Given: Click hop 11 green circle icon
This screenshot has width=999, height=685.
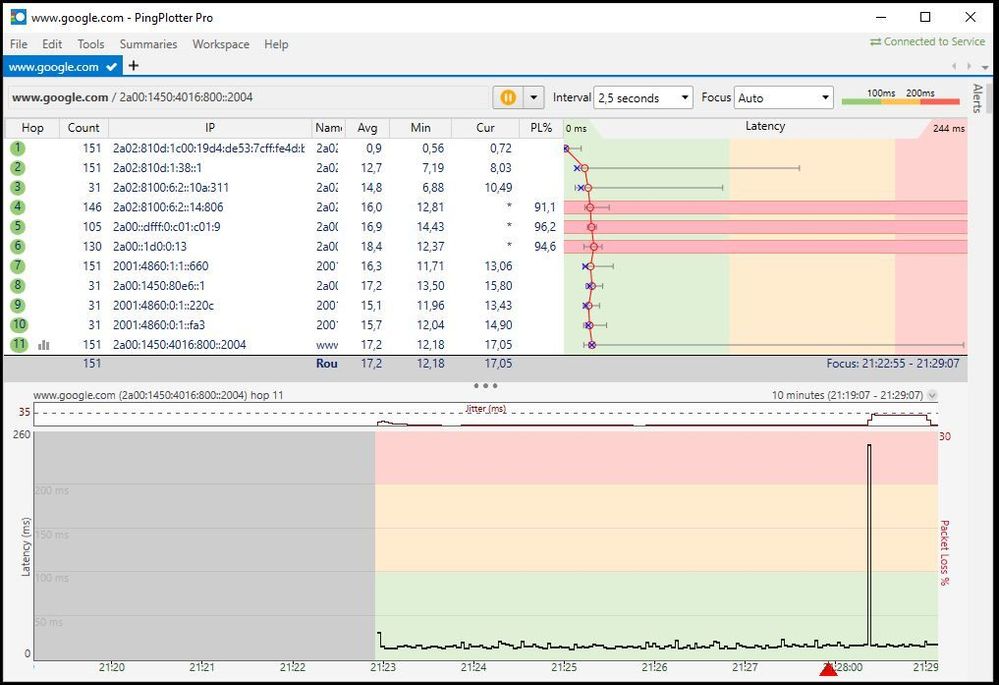Looking at the screenshot, I should pos(18,344).
